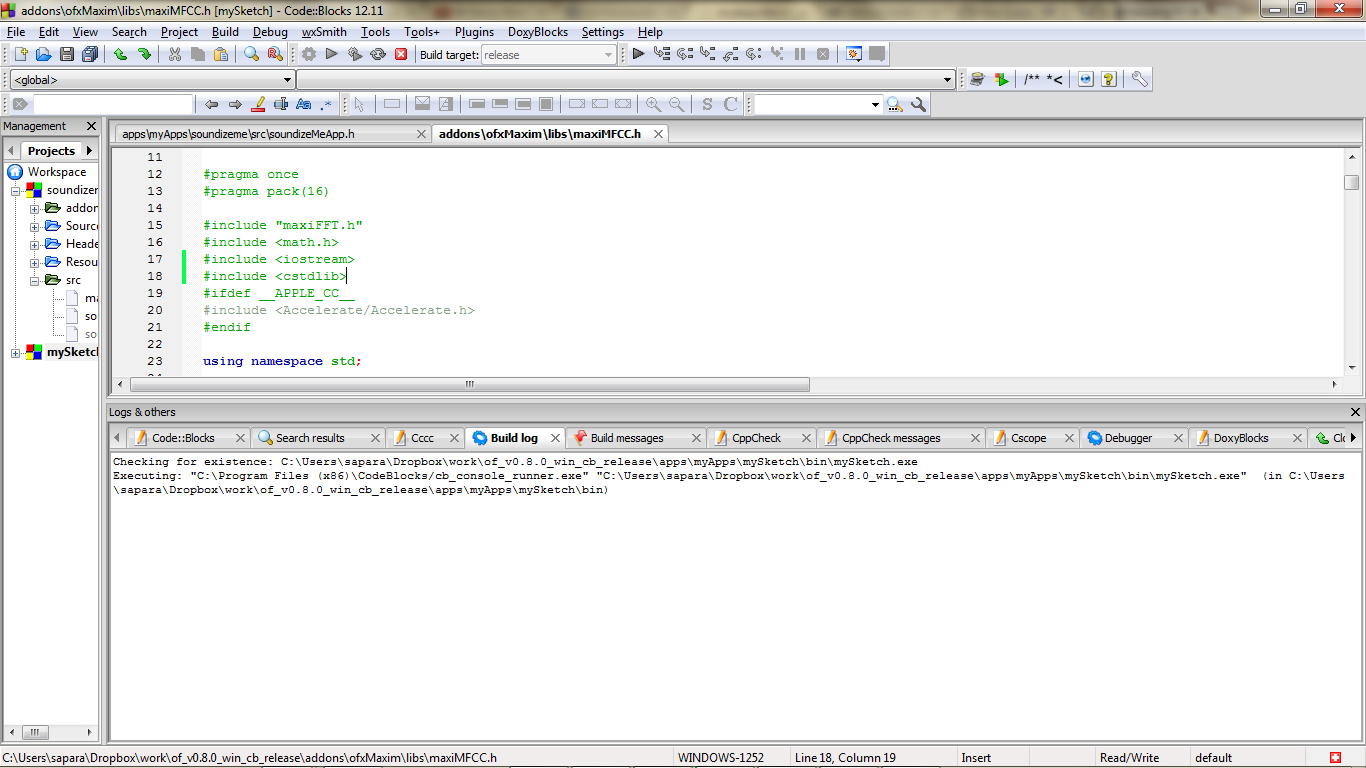
Task: Open the DoxyBlocks menu
Action: click(538, 32)
